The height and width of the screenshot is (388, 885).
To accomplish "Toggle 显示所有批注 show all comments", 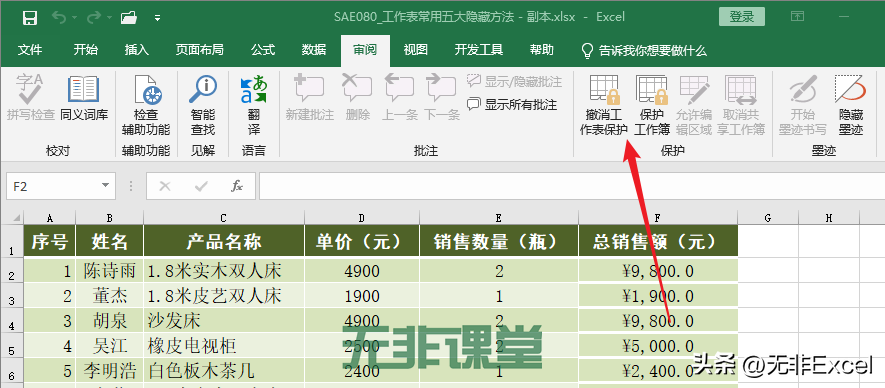I will coord(512,104).
